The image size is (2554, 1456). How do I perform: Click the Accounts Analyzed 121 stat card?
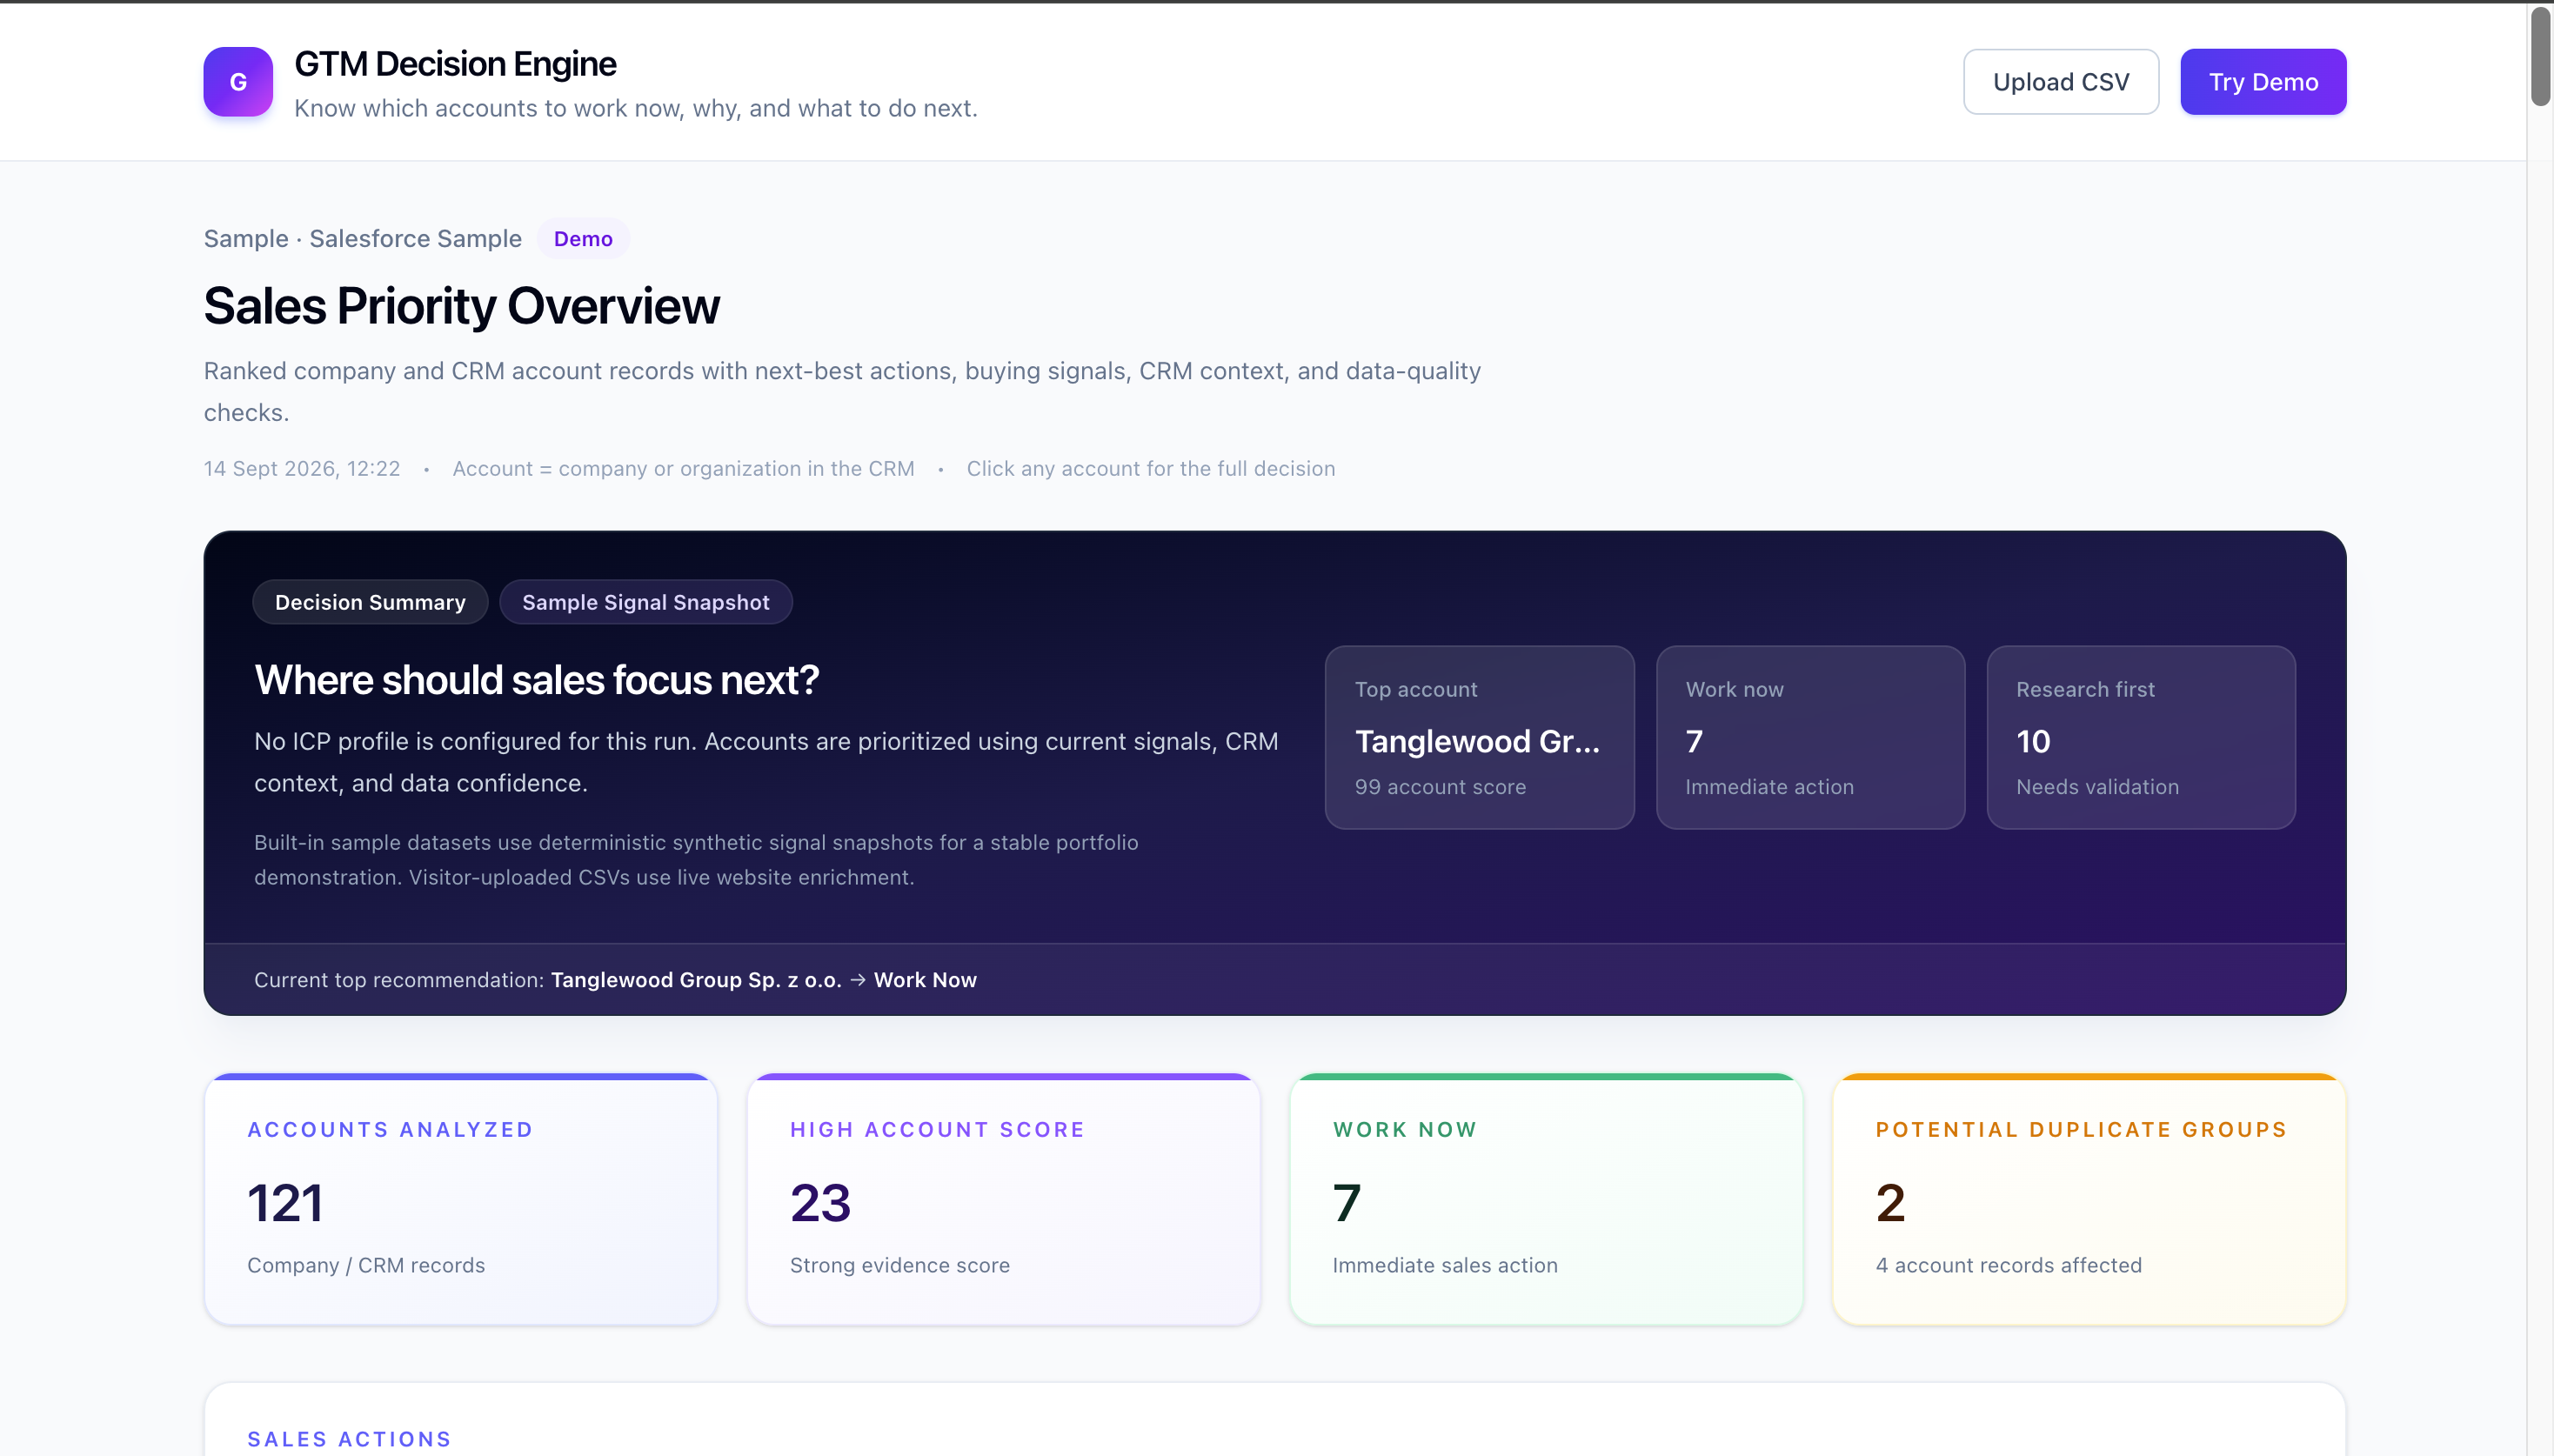pos(461,1199)
